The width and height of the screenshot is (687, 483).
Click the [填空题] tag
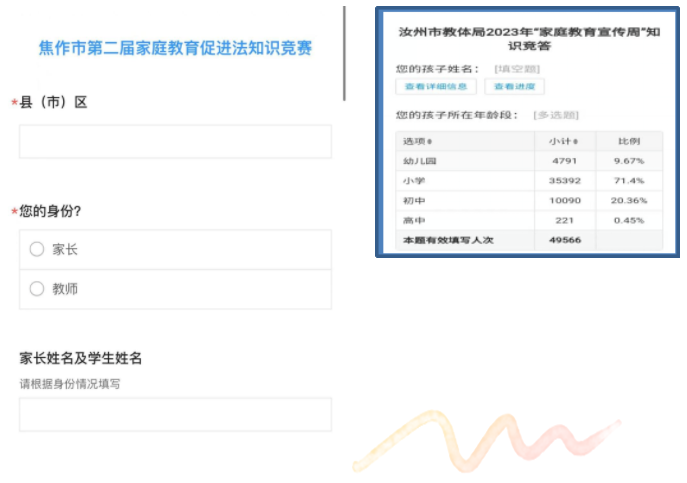click(x=517, y=69)
